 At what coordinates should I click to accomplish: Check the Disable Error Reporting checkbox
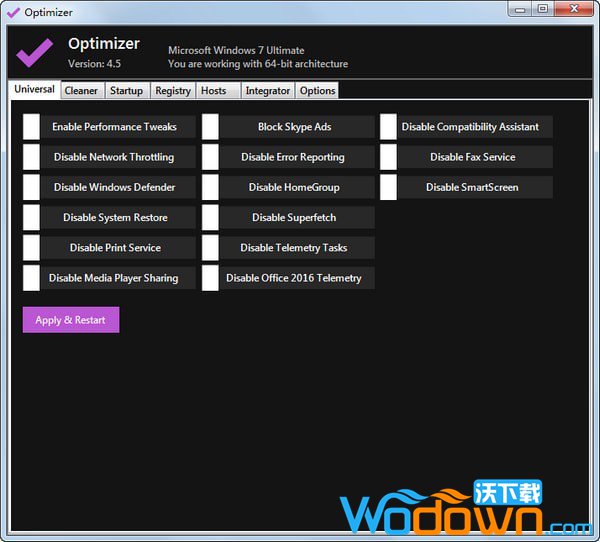click(x=210, y=157)
